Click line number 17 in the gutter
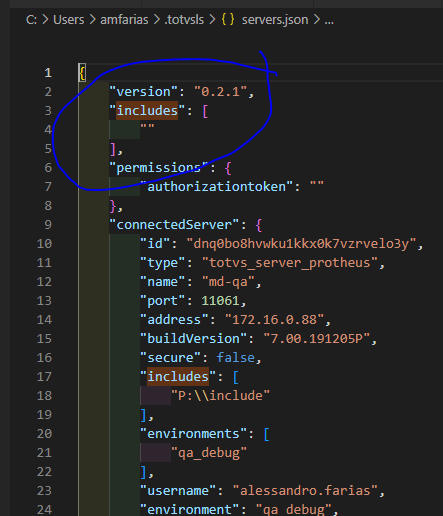 click(x=44, y=377)
